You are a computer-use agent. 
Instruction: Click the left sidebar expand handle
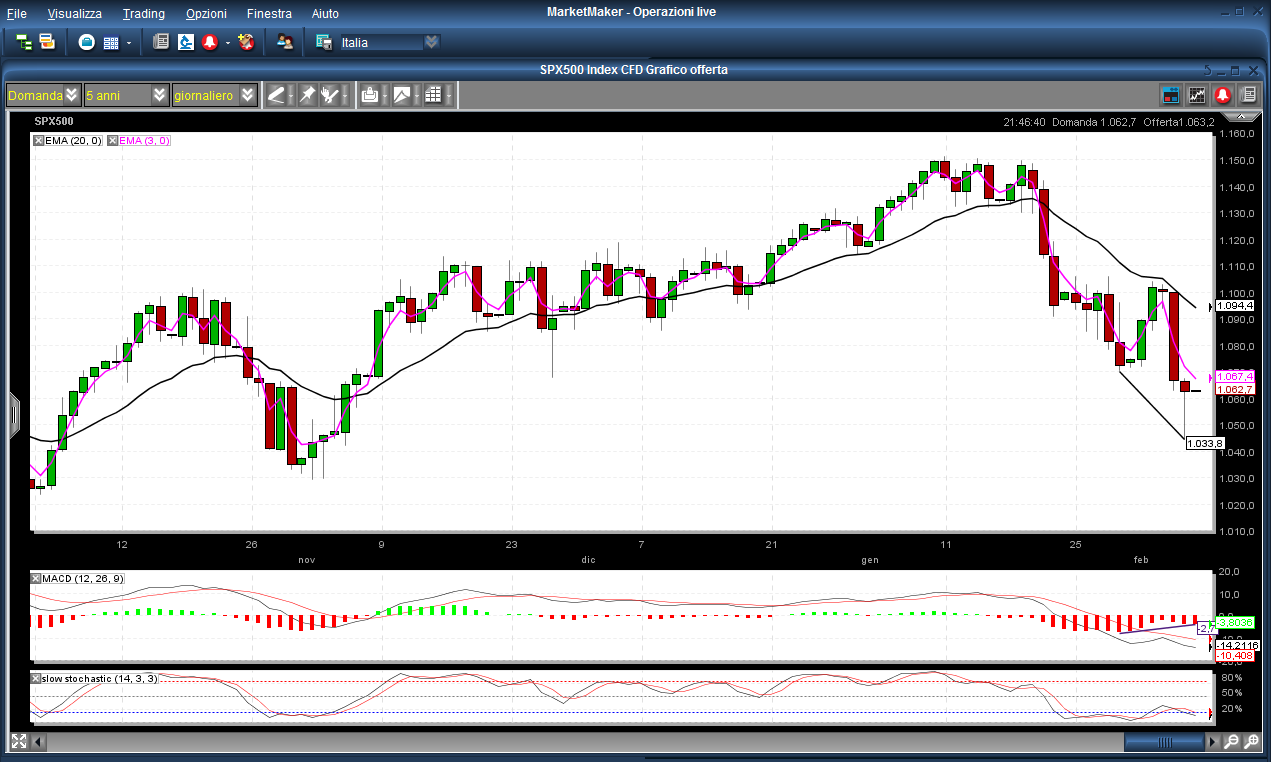pos(14,414)
